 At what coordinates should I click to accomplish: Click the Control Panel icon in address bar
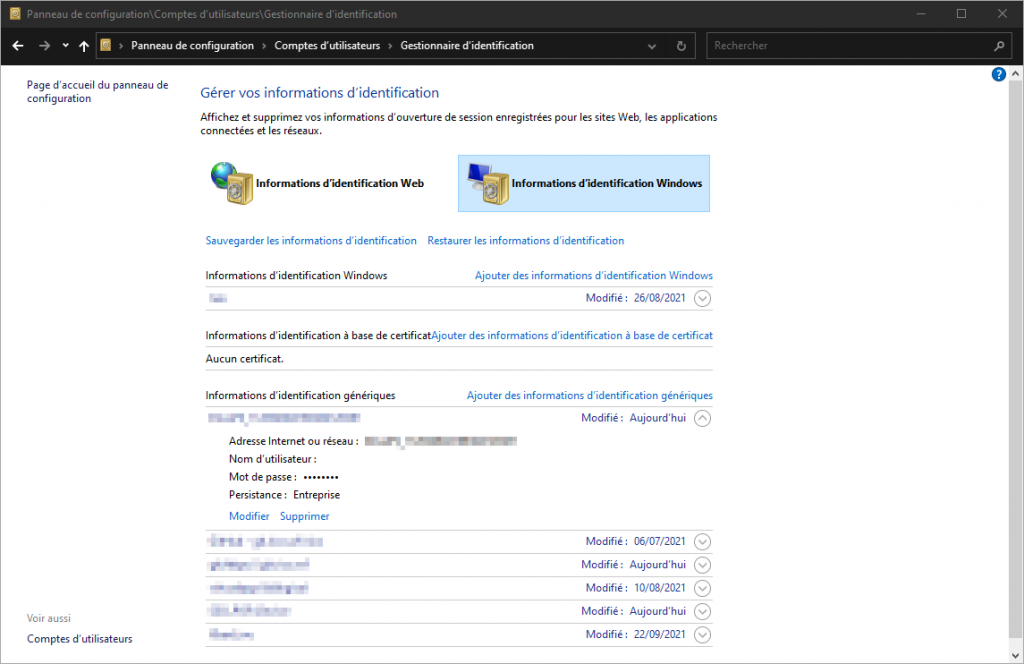[x=106, y=45]
